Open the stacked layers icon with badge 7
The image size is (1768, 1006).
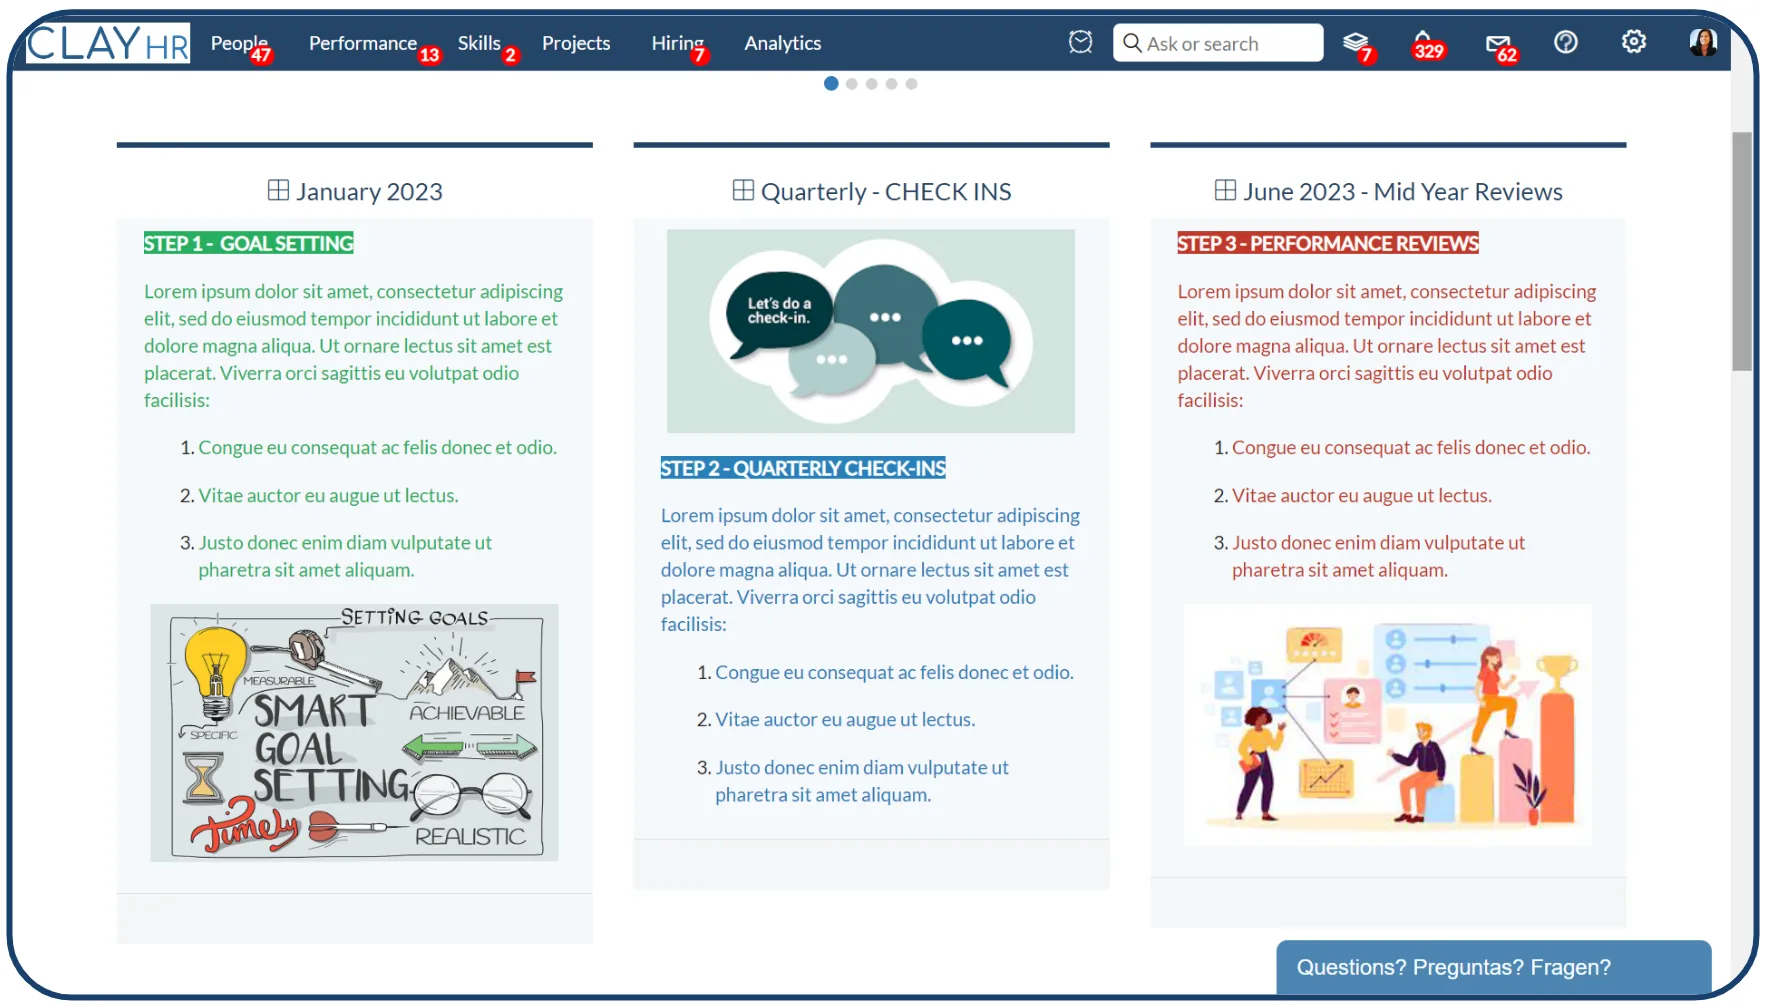(x=1355, y=42)
